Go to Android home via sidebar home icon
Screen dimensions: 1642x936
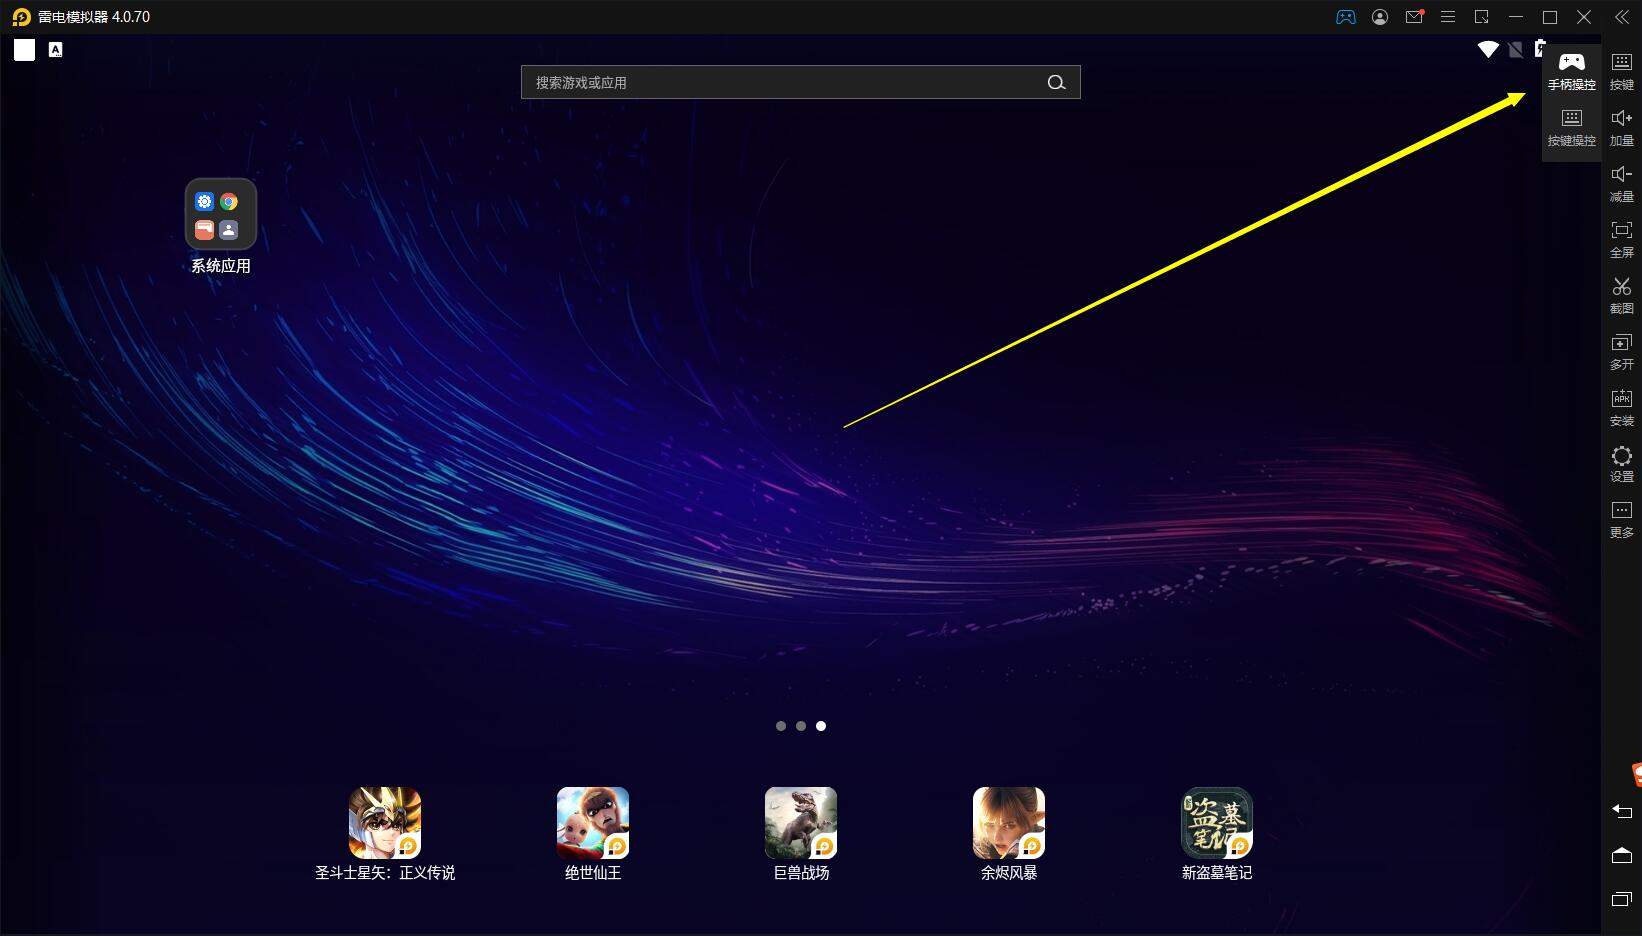[x=1622, y=855]
